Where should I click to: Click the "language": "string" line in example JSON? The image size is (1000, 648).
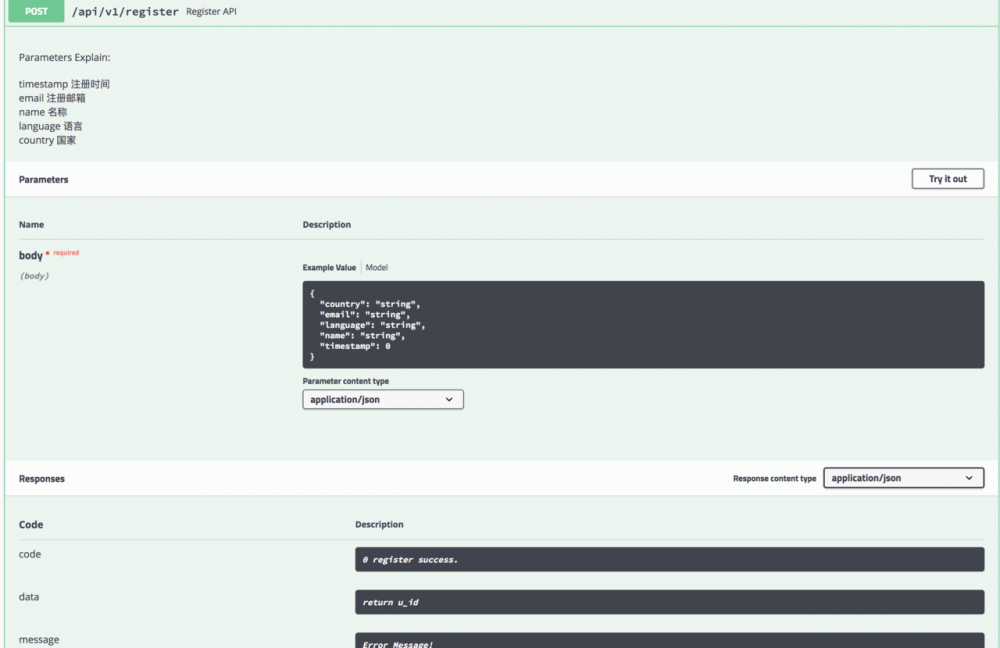point(372,325)
